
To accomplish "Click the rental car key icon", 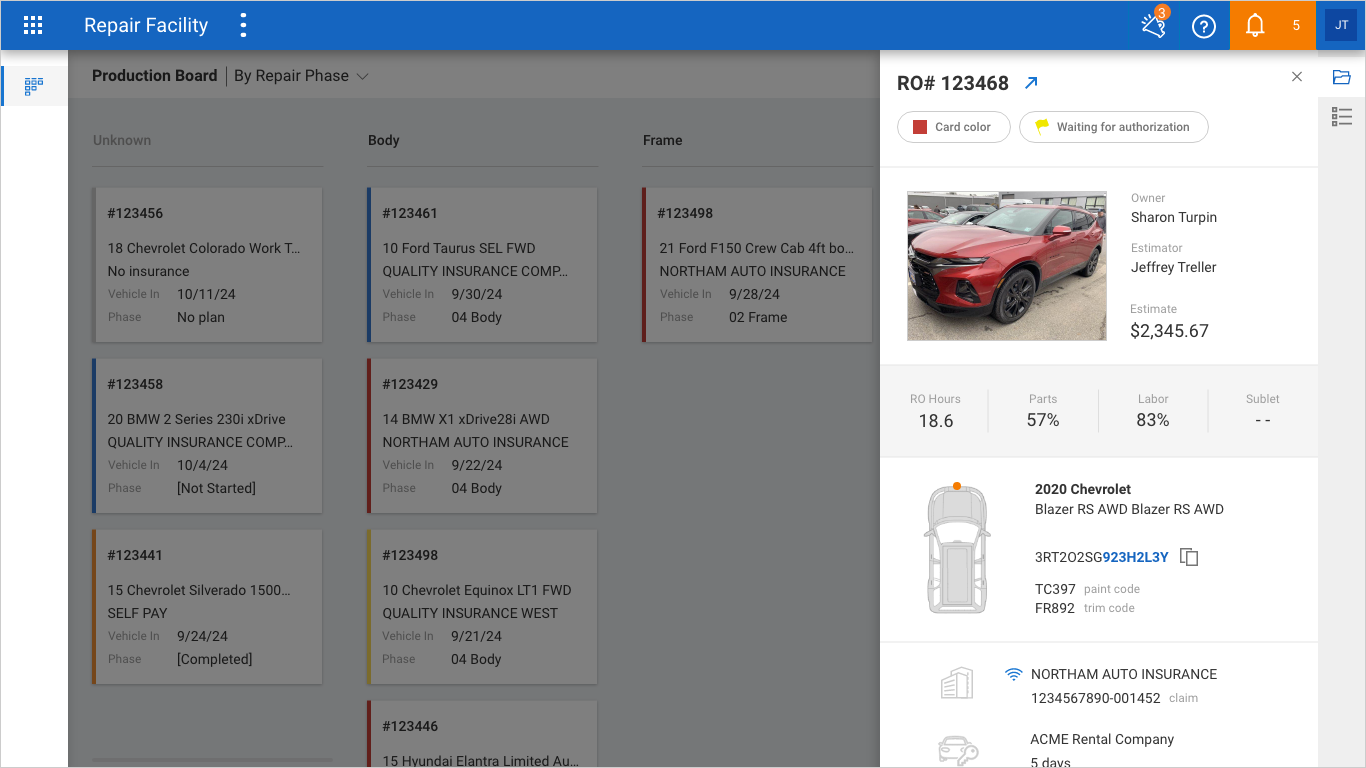I will pos(957,751).
